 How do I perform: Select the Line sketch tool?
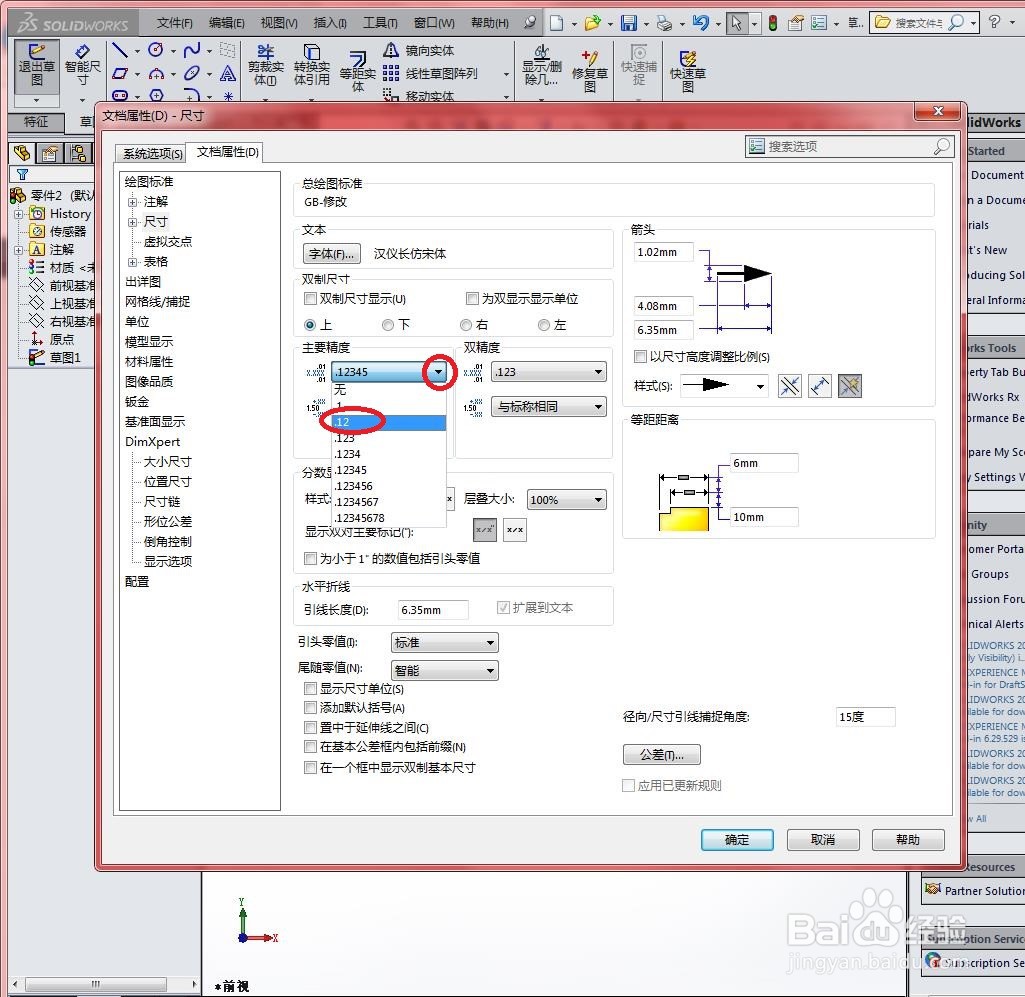pyautogui.click(x=120, y=50)
